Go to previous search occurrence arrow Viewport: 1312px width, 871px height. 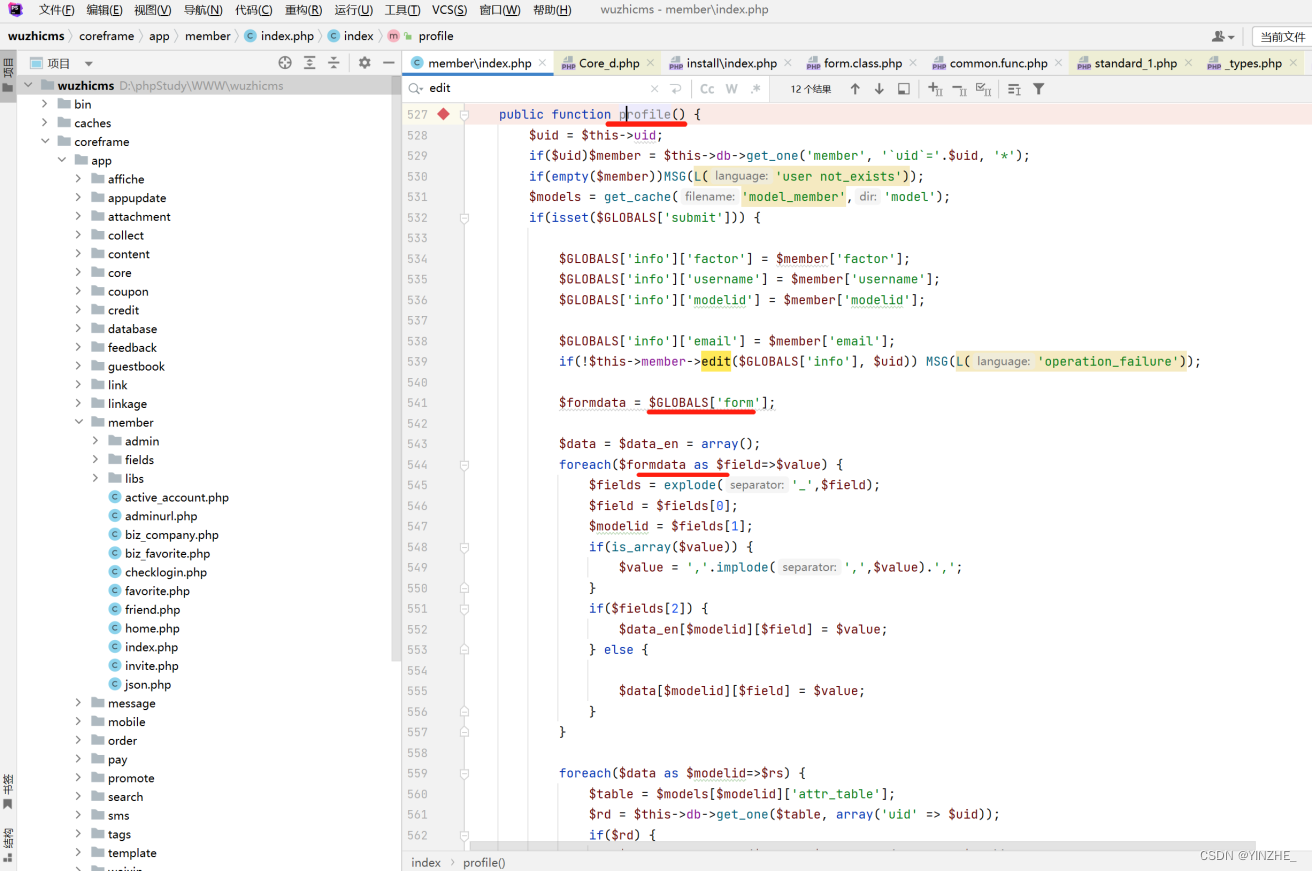click(855, 89)
